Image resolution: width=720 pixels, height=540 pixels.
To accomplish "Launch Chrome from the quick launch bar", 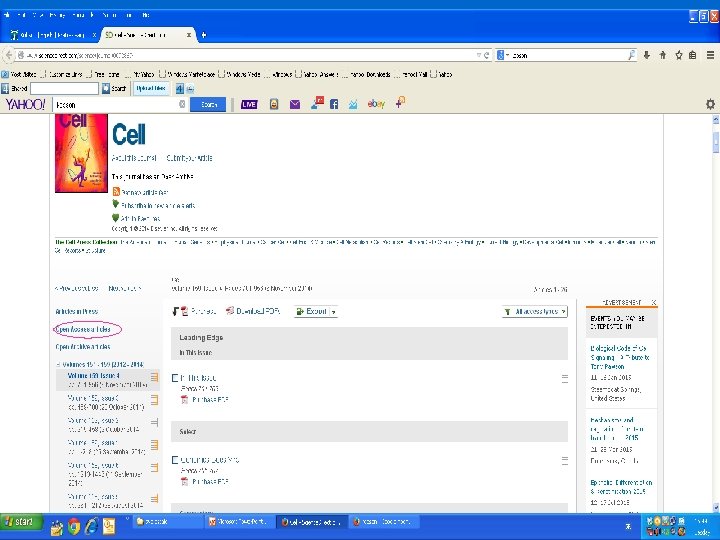I will pyautogui.click(x=74, y=527).
